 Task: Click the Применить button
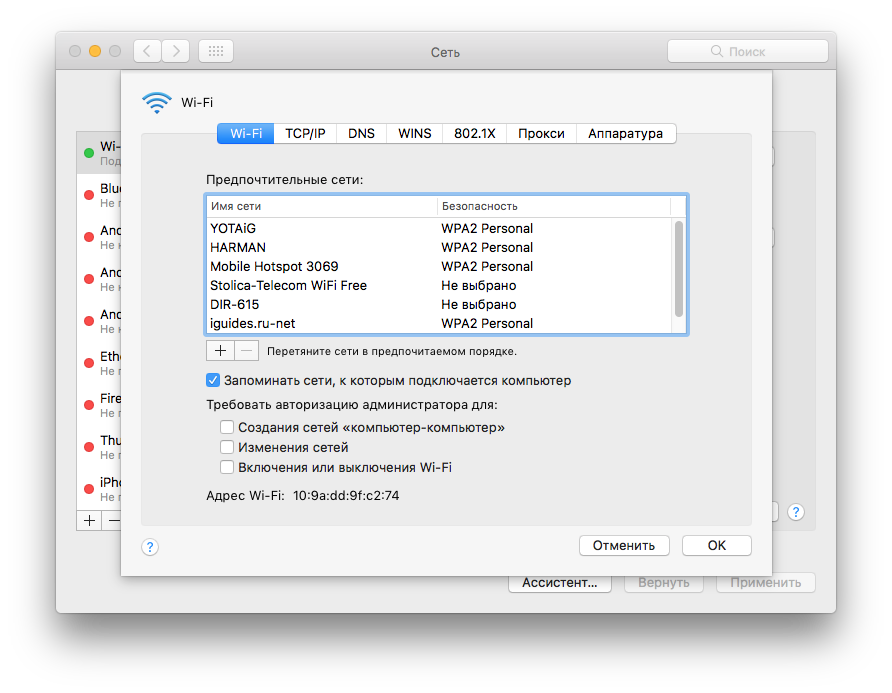pos(766,583)
